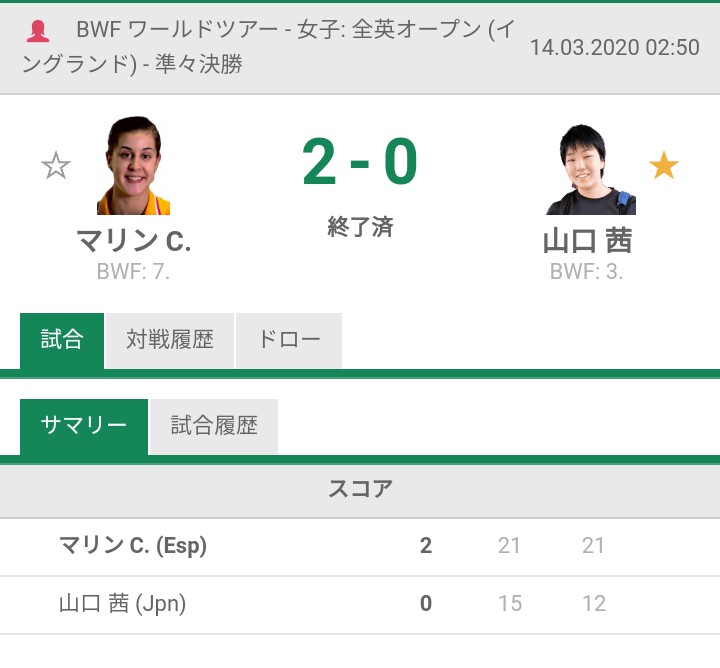Open the ドロー tab
The height and width of the screenshot is (668, 720).
289,340
